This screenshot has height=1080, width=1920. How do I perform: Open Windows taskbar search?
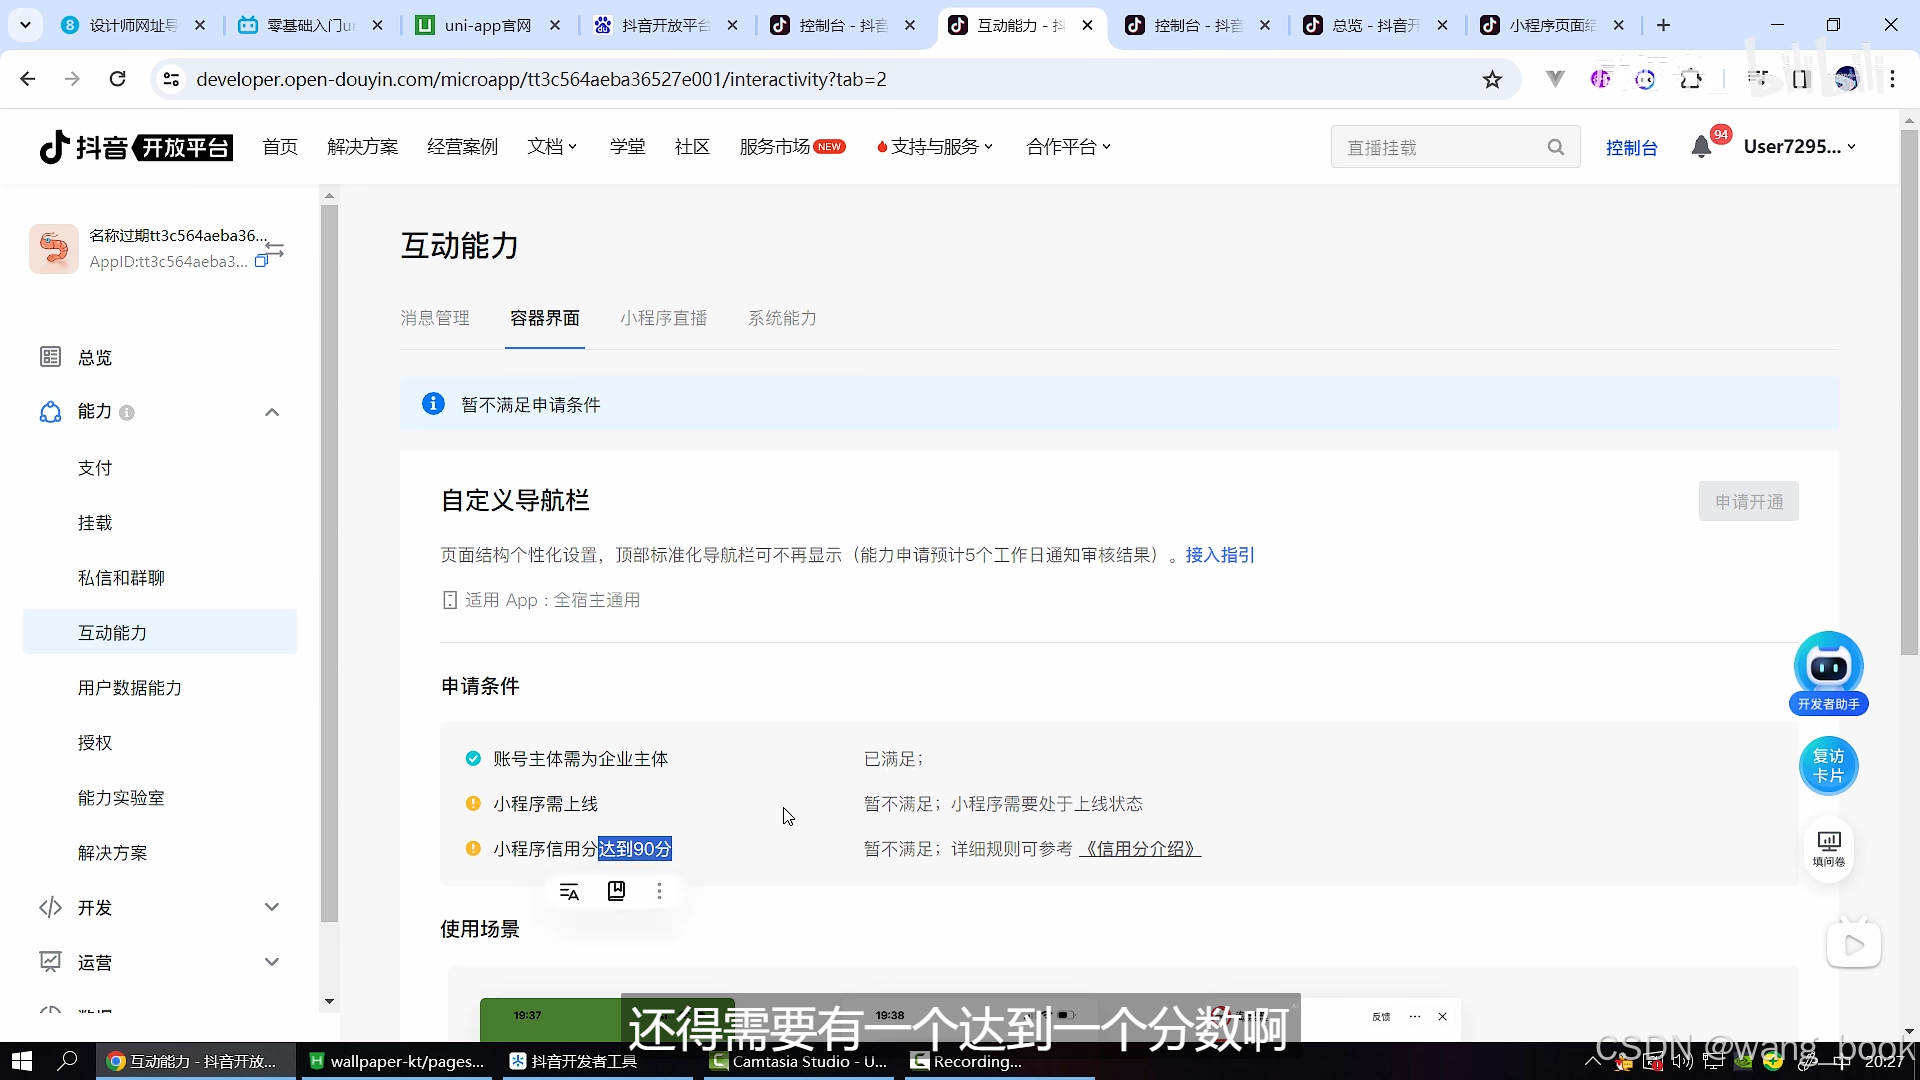pyautogui.click(x=67, y=1061)
